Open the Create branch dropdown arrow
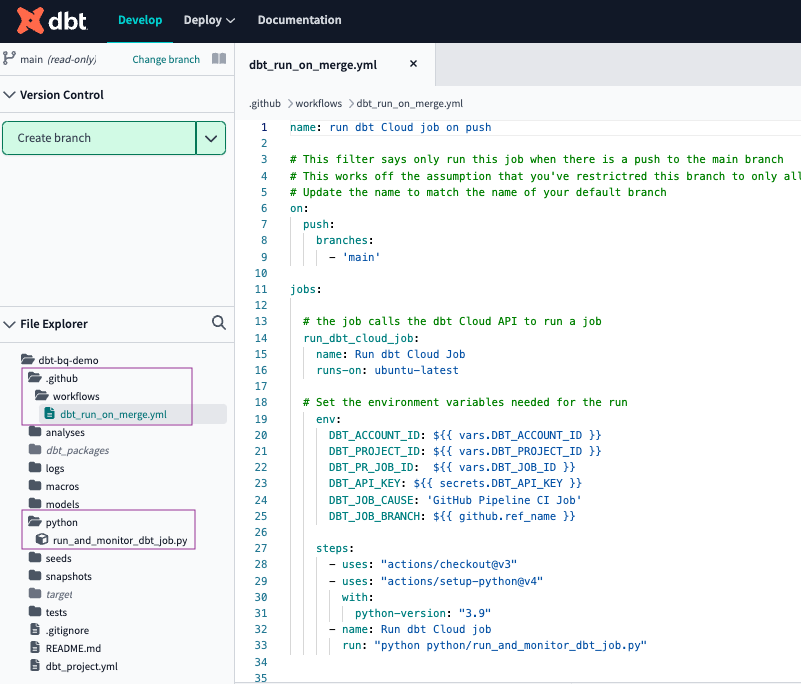801x684 pixels. 211,138
